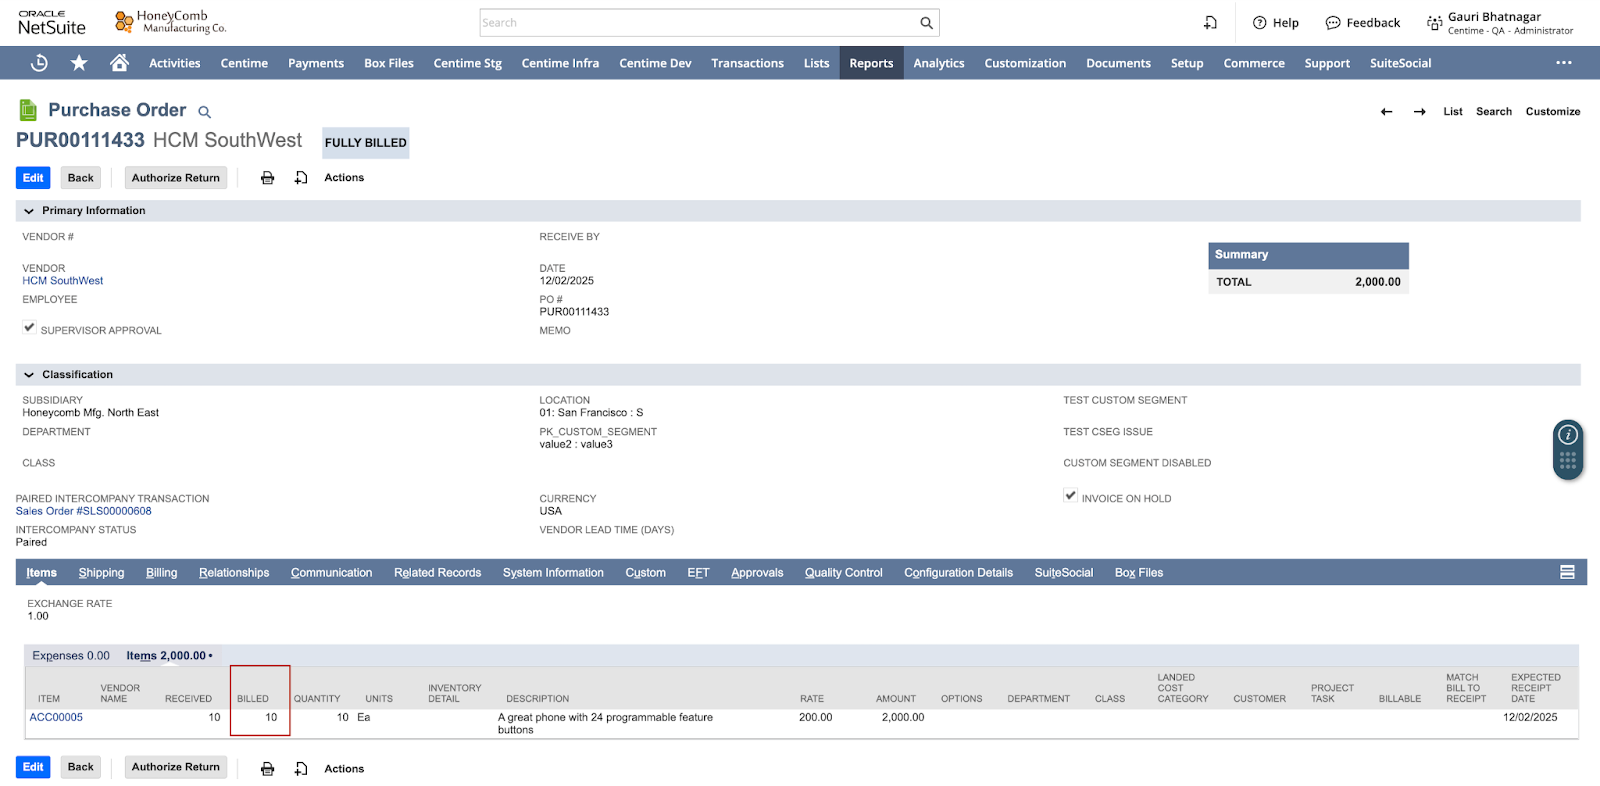Go to next record with right arrow
This screenshot has height=786, width=1600.
1419,112
